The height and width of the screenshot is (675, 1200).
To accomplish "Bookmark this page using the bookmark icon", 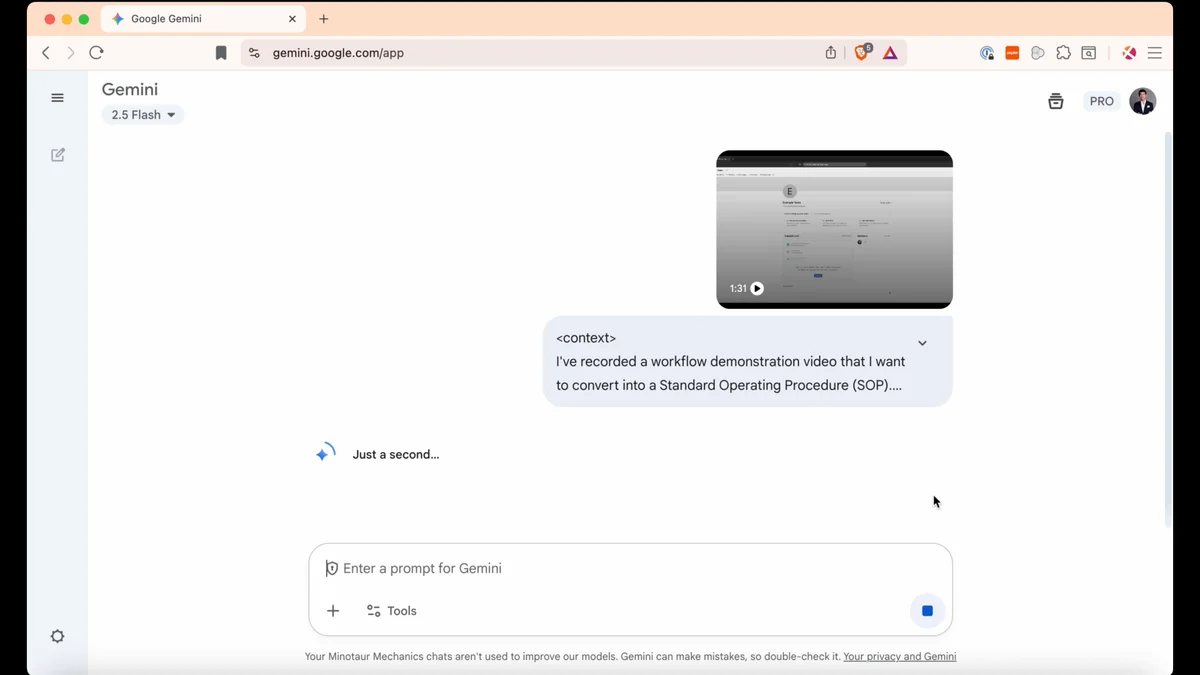I will click(221, 53).
